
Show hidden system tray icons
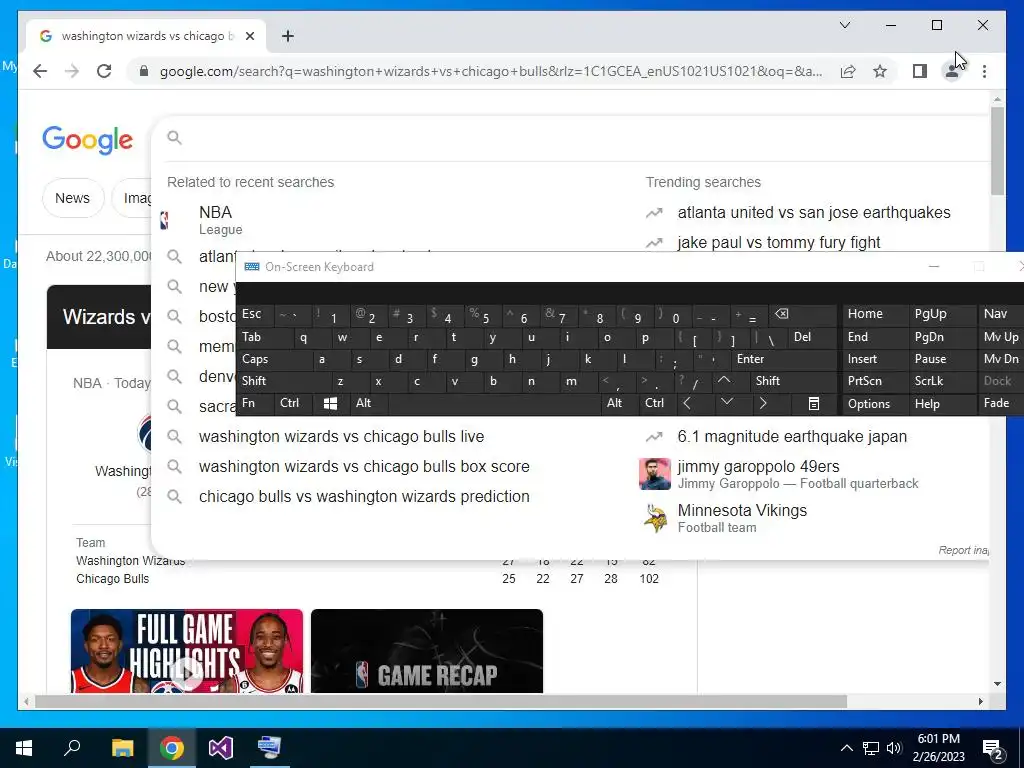point(846,748)
